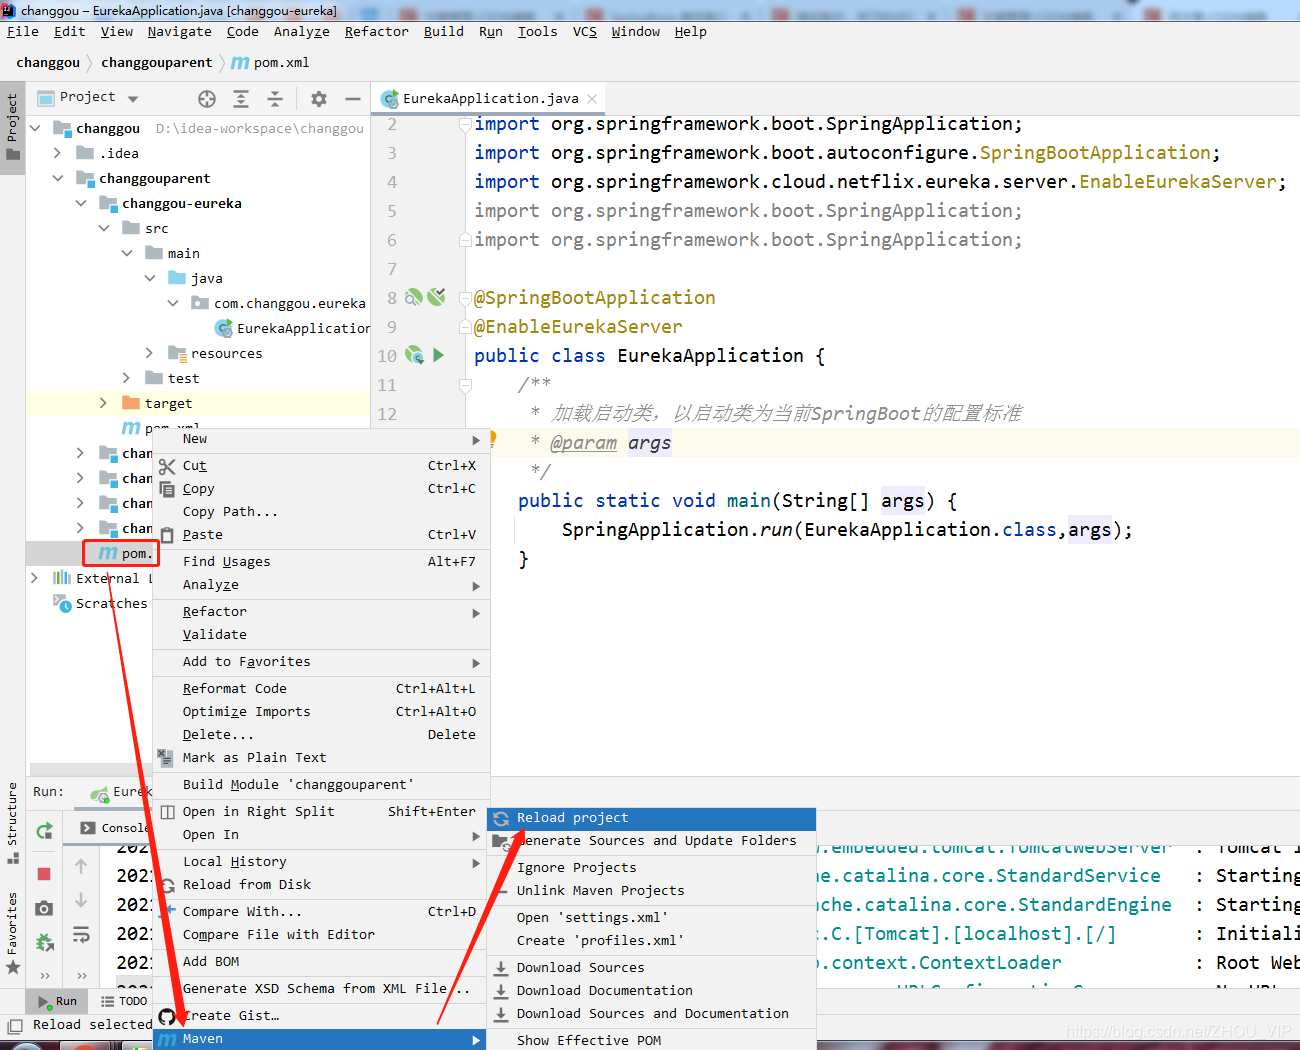This screenshot has width=1300, height=1050.
Task: Click the download icon beside Download Documentation
Action: [x=501, y=991]
